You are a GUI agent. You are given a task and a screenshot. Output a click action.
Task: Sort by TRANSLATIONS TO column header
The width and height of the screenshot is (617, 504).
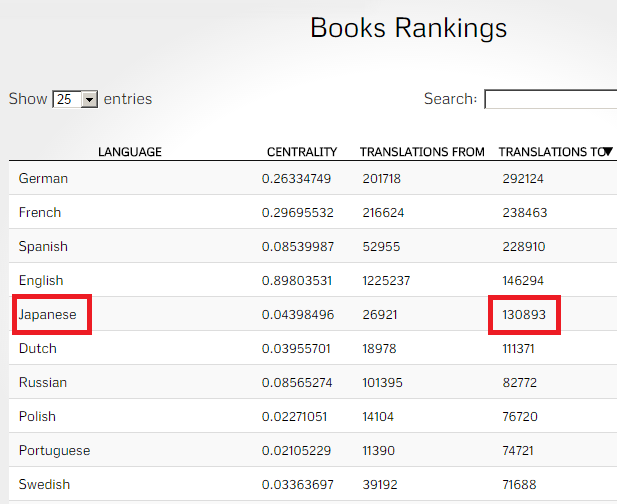pyautogui.click(x=553, y=152)
